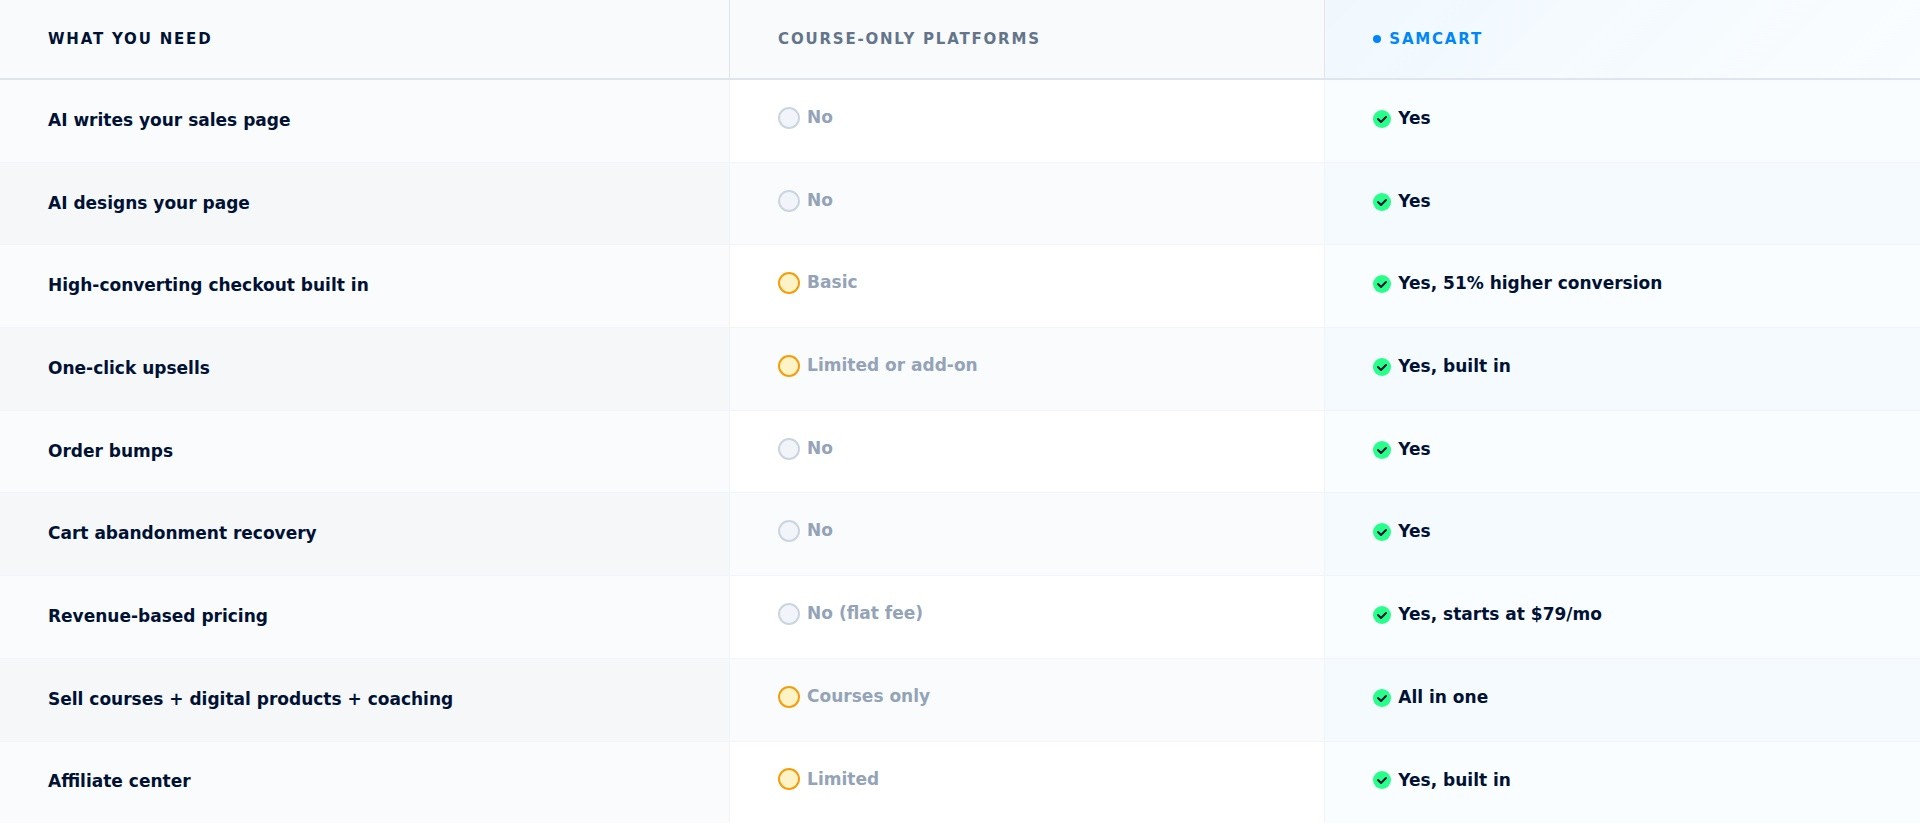Click 'No' text in AI designs your page row
The width and height of the screenshot is (1920, 825).
pos(820,200)
